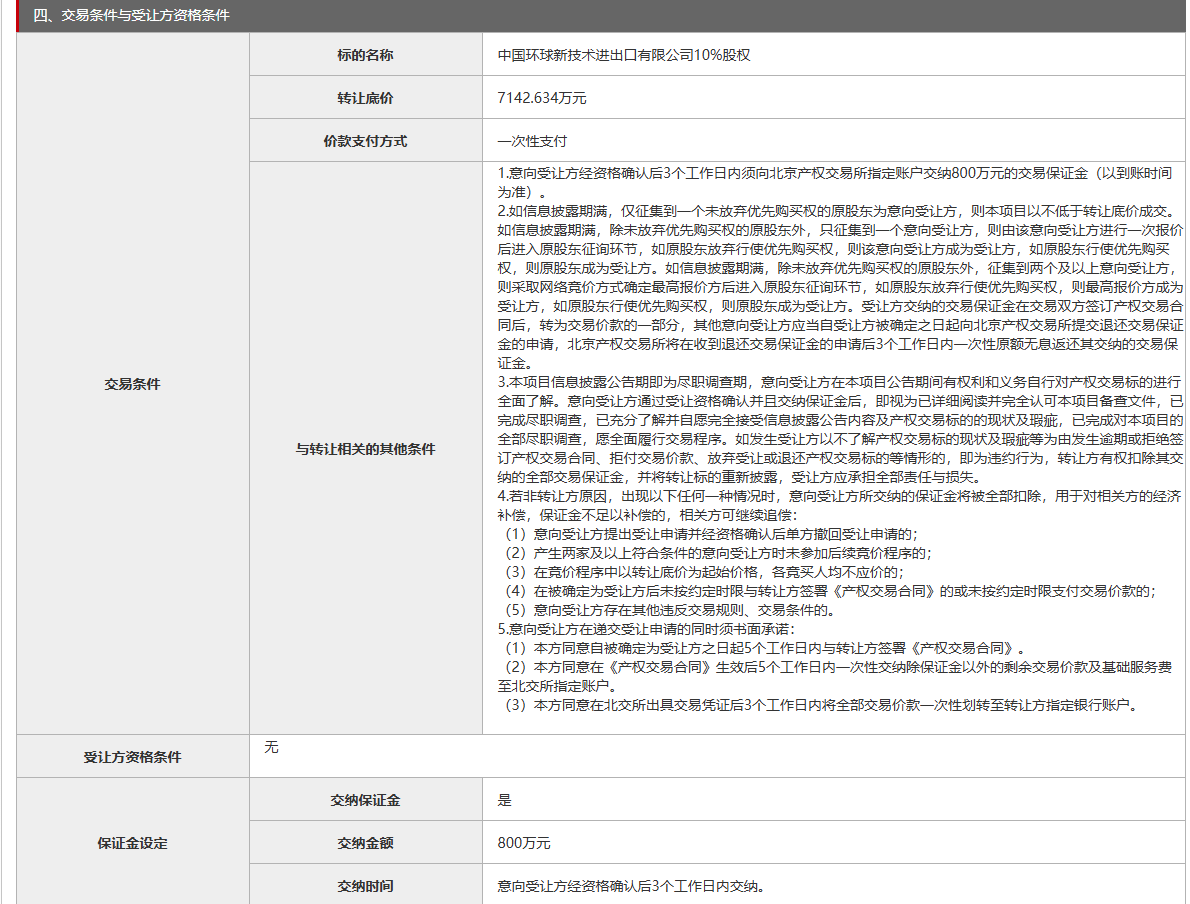Select the 转让底价 label cell
This screenshot has height=904, width=1190.
tap(366, 98)
